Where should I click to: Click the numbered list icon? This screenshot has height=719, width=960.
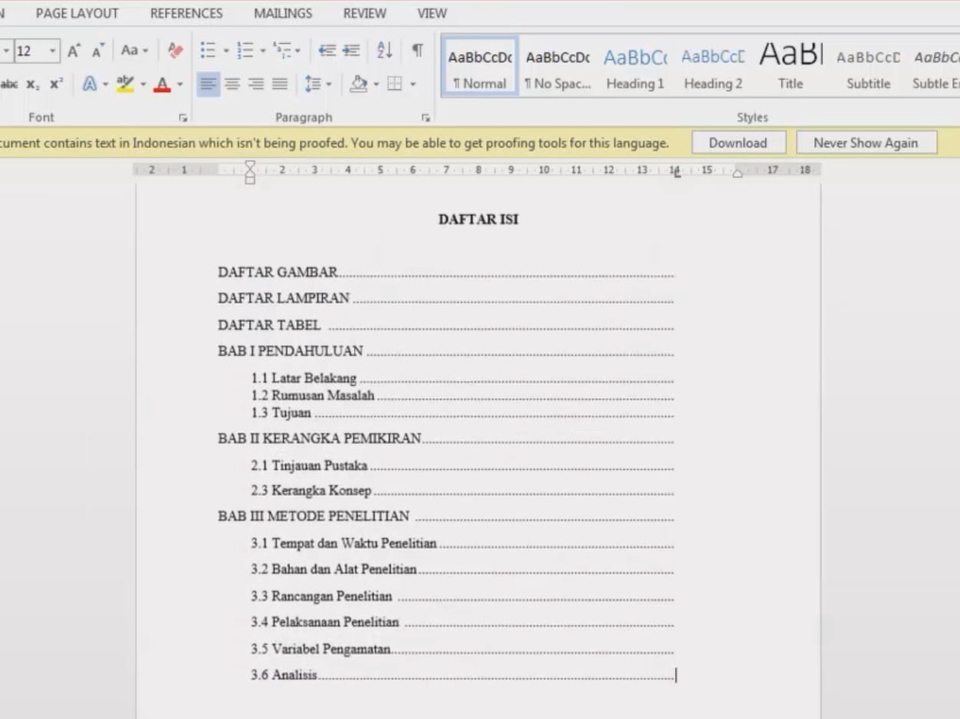pyautogui.click(x=243, y=49)
